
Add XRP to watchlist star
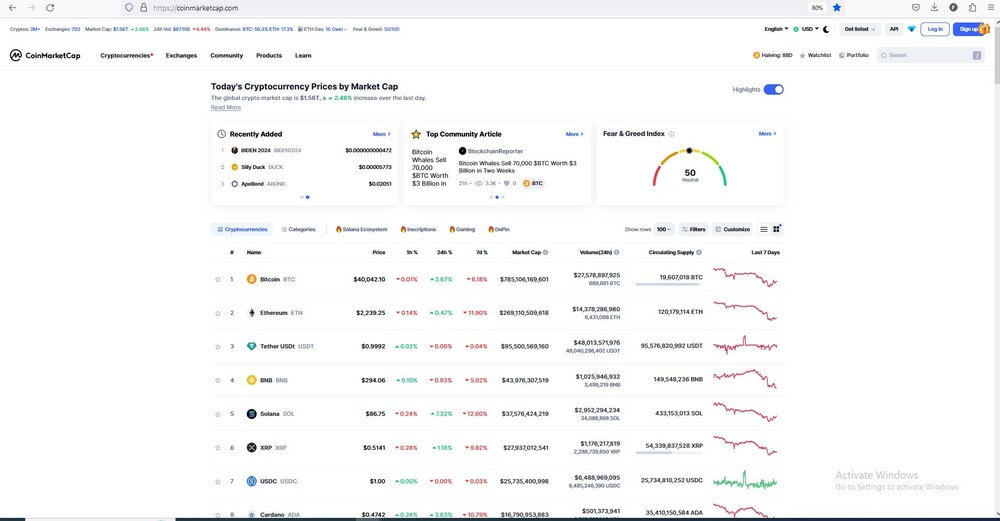217,448
